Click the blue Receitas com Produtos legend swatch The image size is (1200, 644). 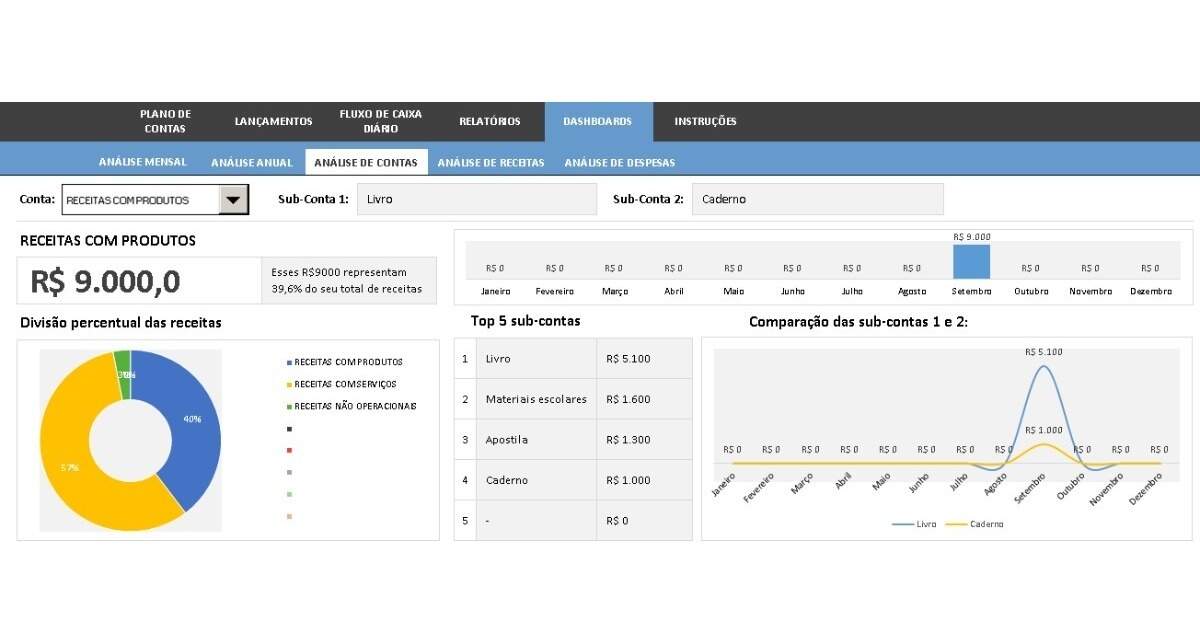pyautogui.click(x=289, y=362)
